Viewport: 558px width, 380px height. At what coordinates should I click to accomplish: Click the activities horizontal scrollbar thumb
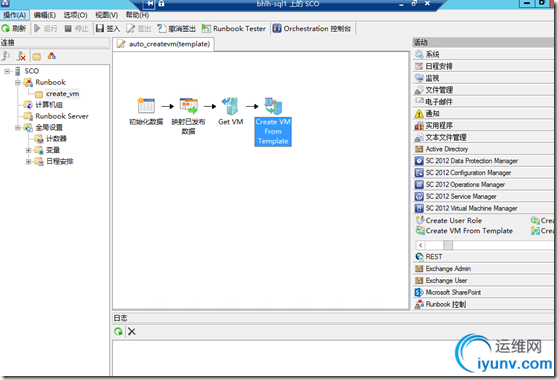(x=448, y=245)
